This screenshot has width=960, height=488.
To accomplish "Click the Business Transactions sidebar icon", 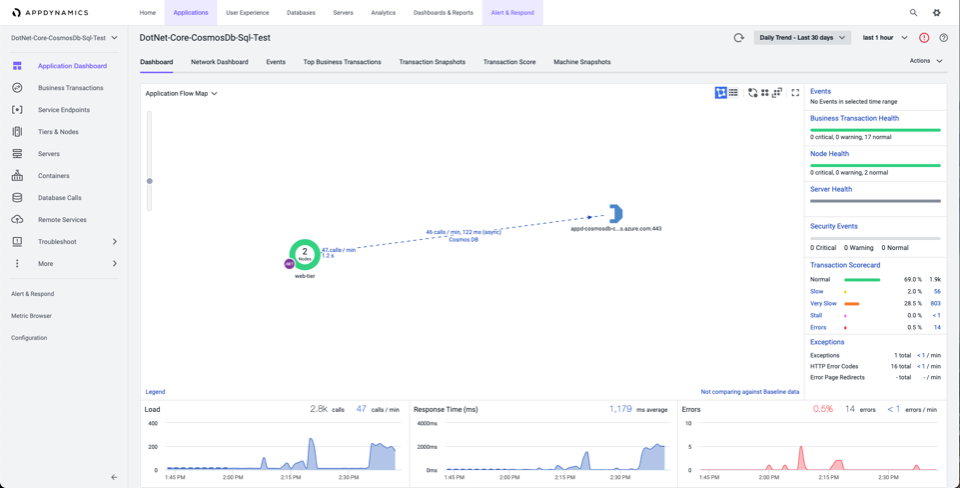I will 17,88.
